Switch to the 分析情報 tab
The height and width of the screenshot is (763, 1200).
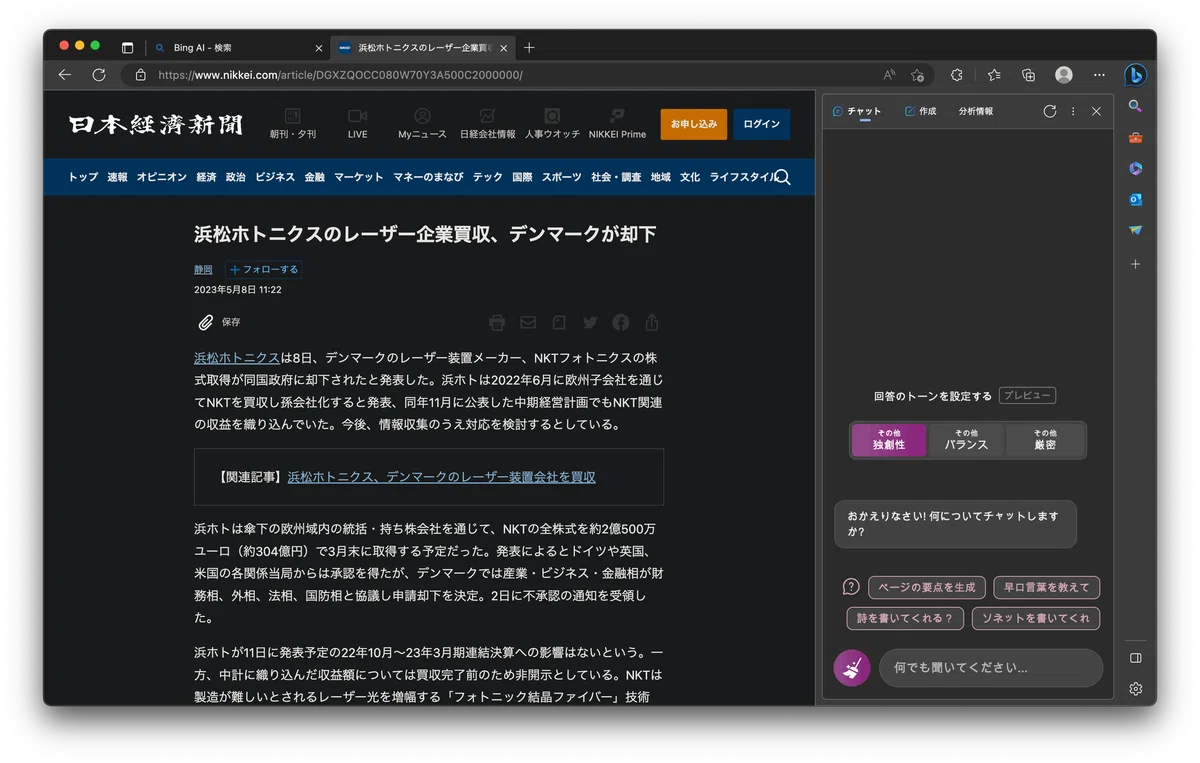[976, 111]
